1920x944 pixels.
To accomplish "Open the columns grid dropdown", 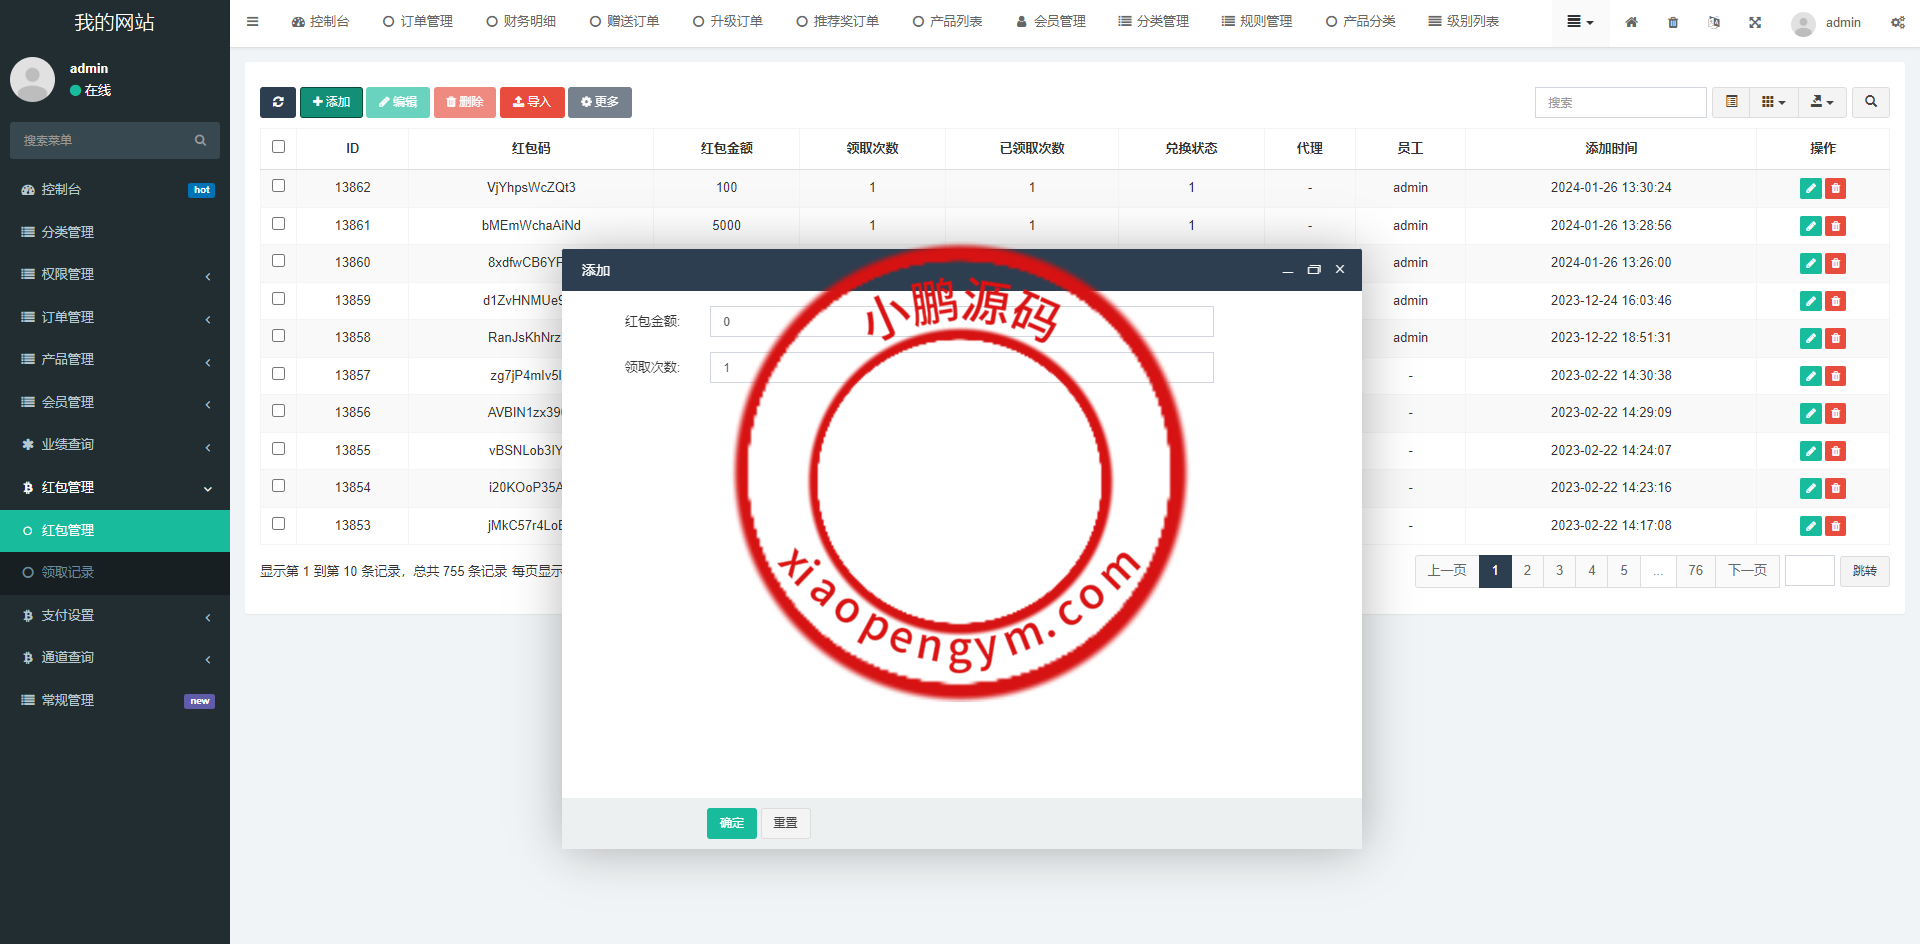I will coord(1773,102).
